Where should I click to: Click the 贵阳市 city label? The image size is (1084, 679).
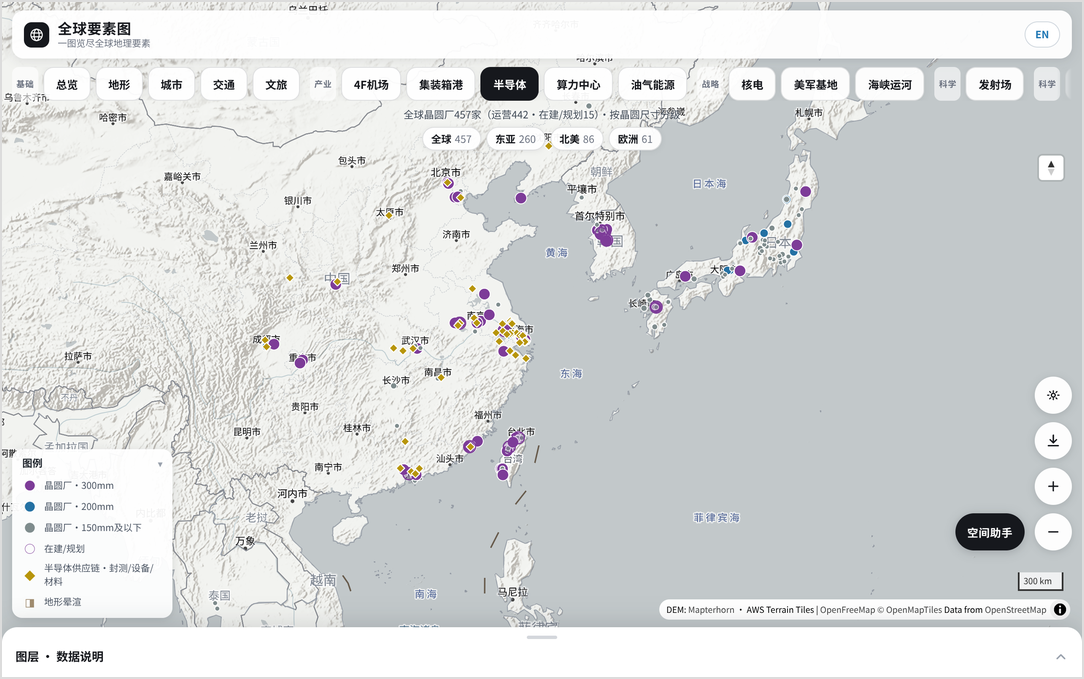point(305,407)
